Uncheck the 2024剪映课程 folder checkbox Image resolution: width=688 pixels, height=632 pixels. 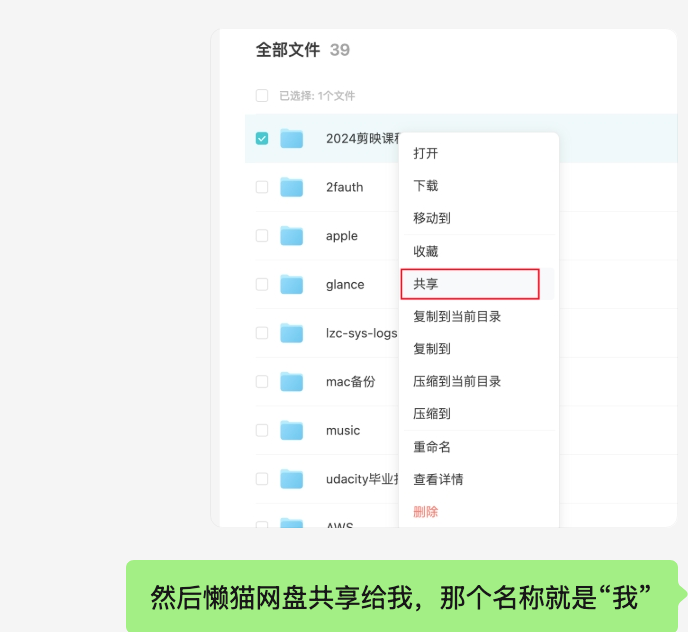[x=262, y=139]
